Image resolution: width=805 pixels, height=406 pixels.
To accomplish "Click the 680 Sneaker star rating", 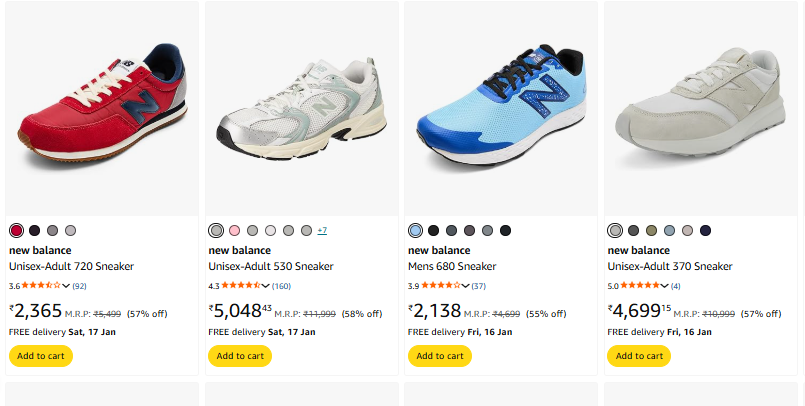I will click(440, 285).
